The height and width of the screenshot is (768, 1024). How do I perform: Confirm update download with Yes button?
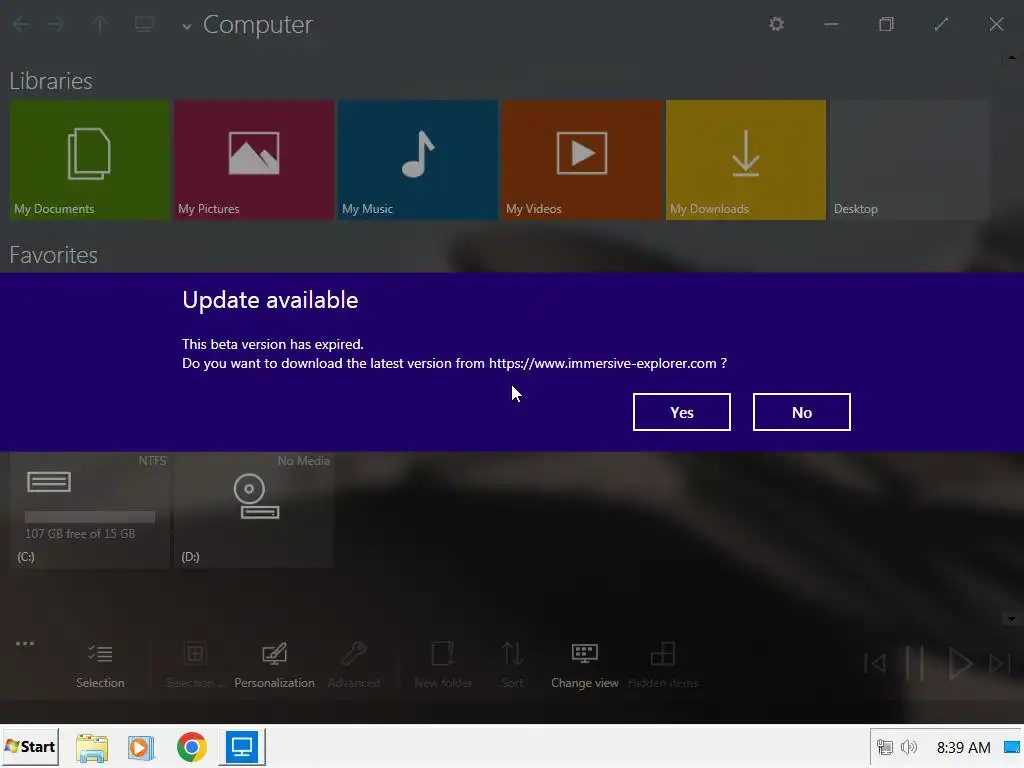681,412
